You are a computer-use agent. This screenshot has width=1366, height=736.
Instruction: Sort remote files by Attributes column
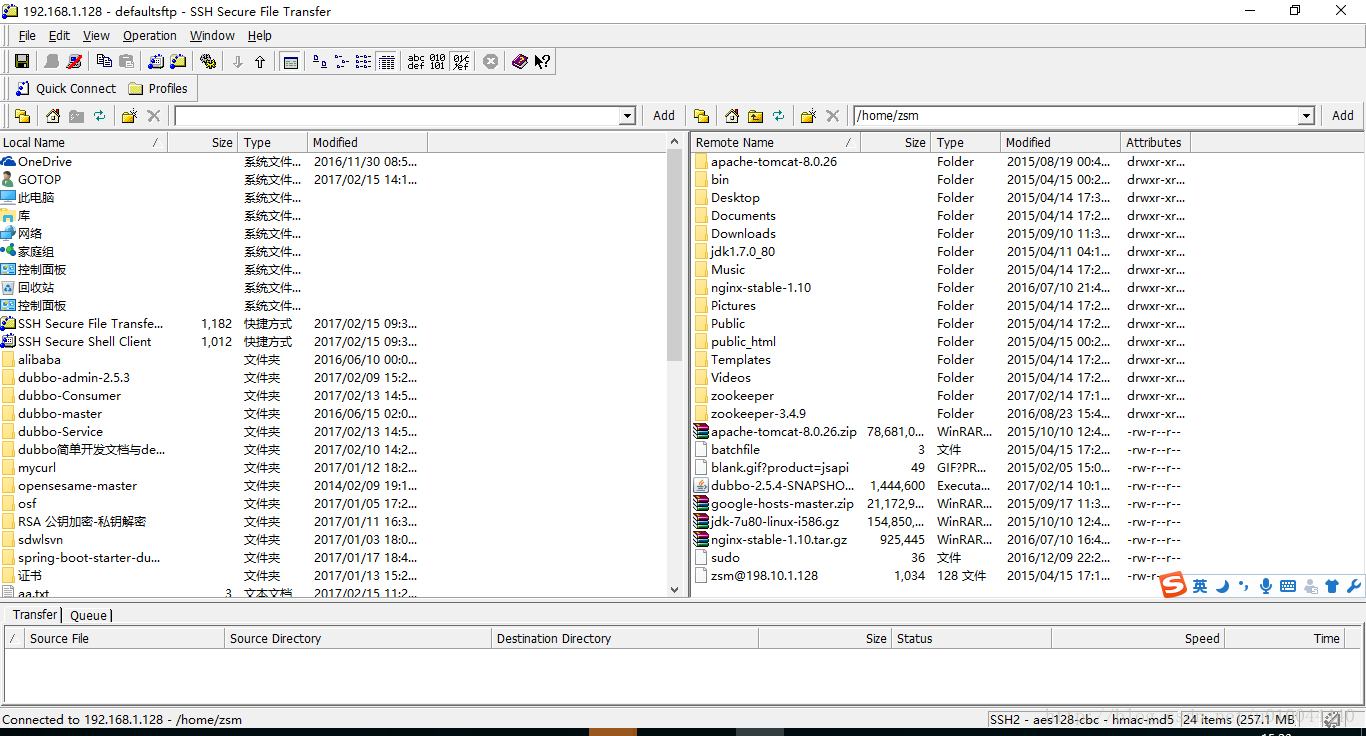coord(1155,142)
